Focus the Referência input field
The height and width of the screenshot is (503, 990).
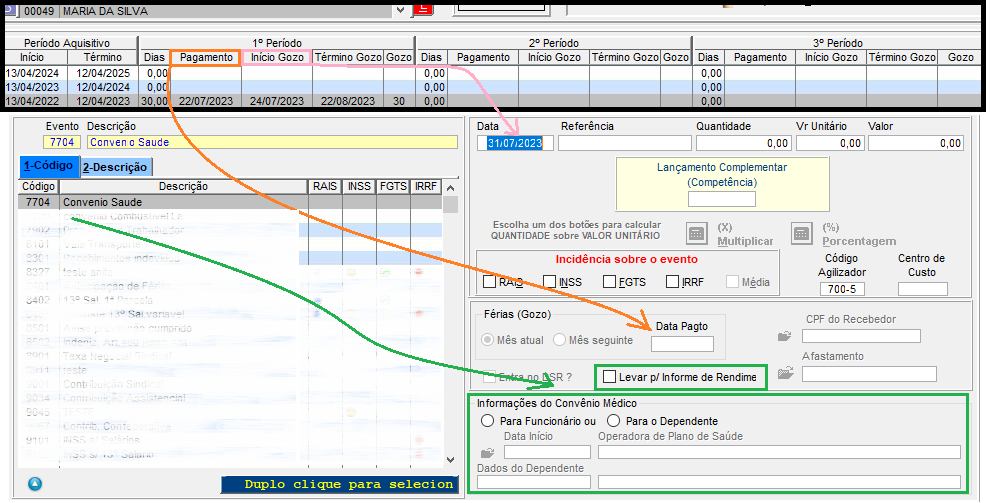click(625, 143)
